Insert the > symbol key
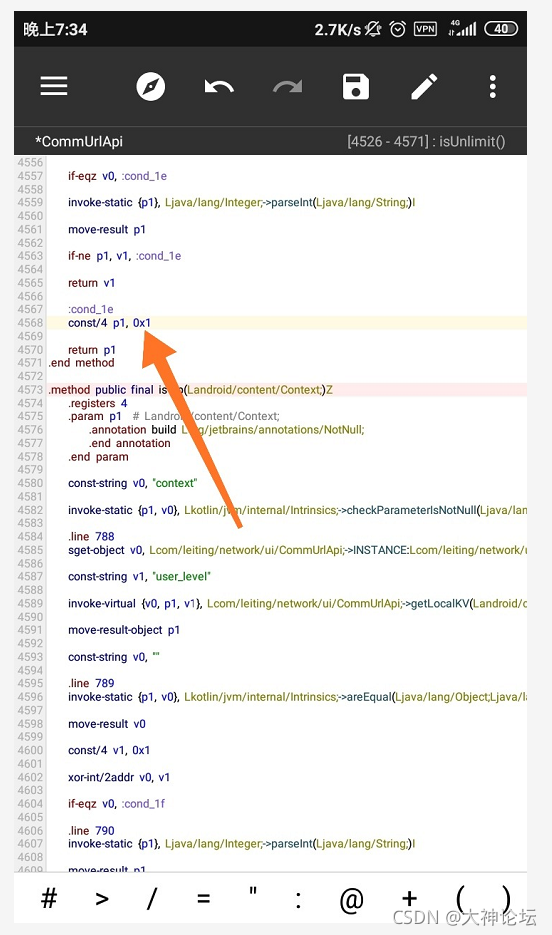The width and height of the screenshot is (552, 935). [102, 898]
